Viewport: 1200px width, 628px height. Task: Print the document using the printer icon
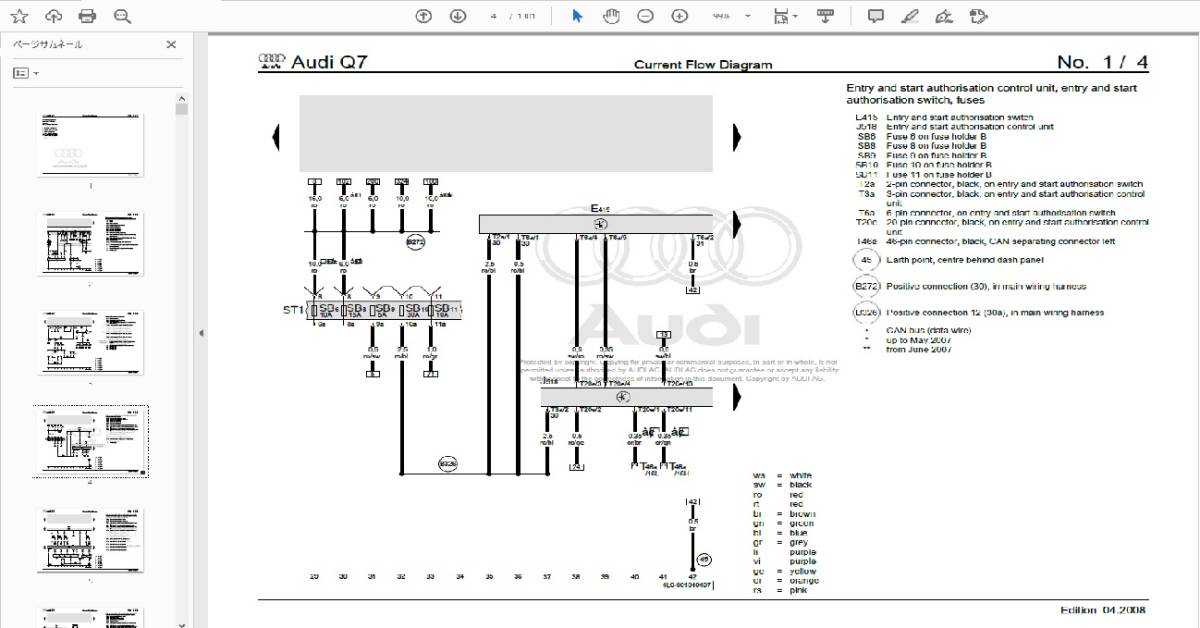pos(87,16)
